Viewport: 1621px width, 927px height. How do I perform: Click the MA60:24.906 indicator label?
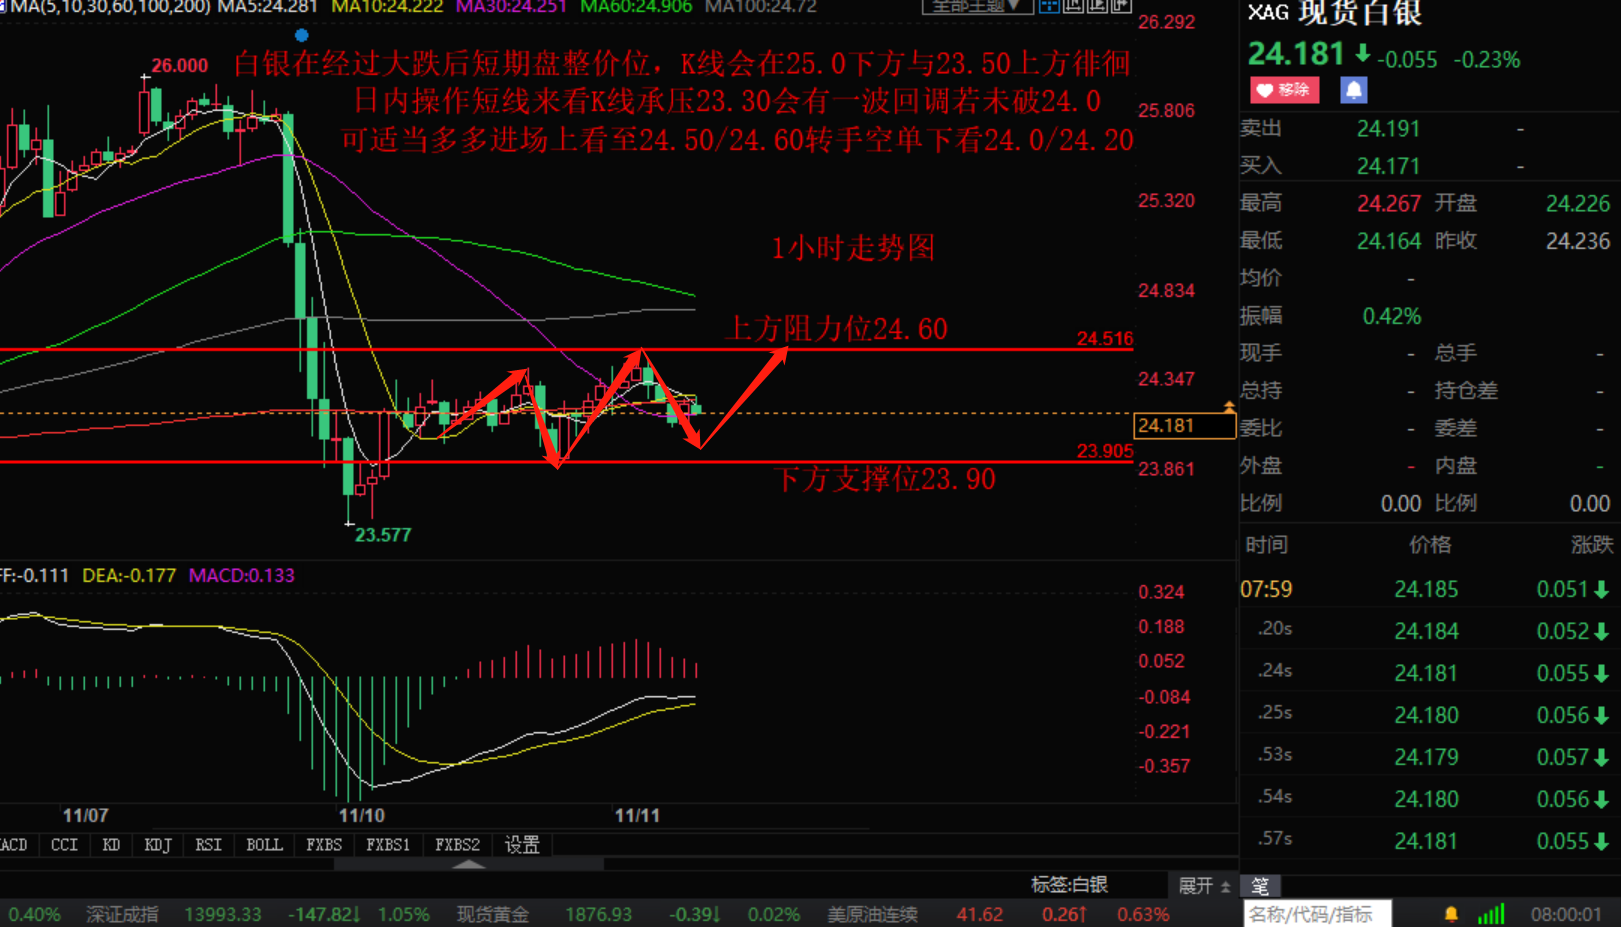point(636,7)
